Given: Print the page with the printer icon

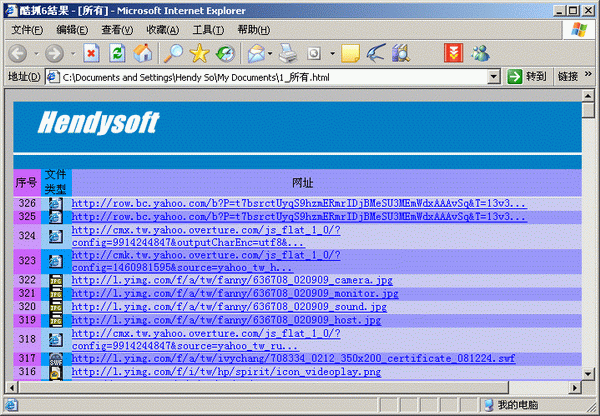Looking at the screenshot, I should coord(288,54).
